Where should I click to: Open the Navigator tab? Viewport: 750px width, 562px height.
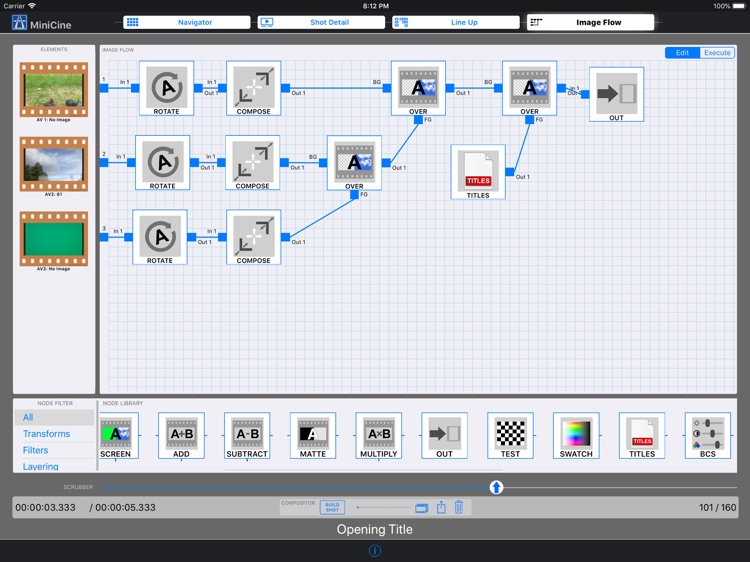187,22
